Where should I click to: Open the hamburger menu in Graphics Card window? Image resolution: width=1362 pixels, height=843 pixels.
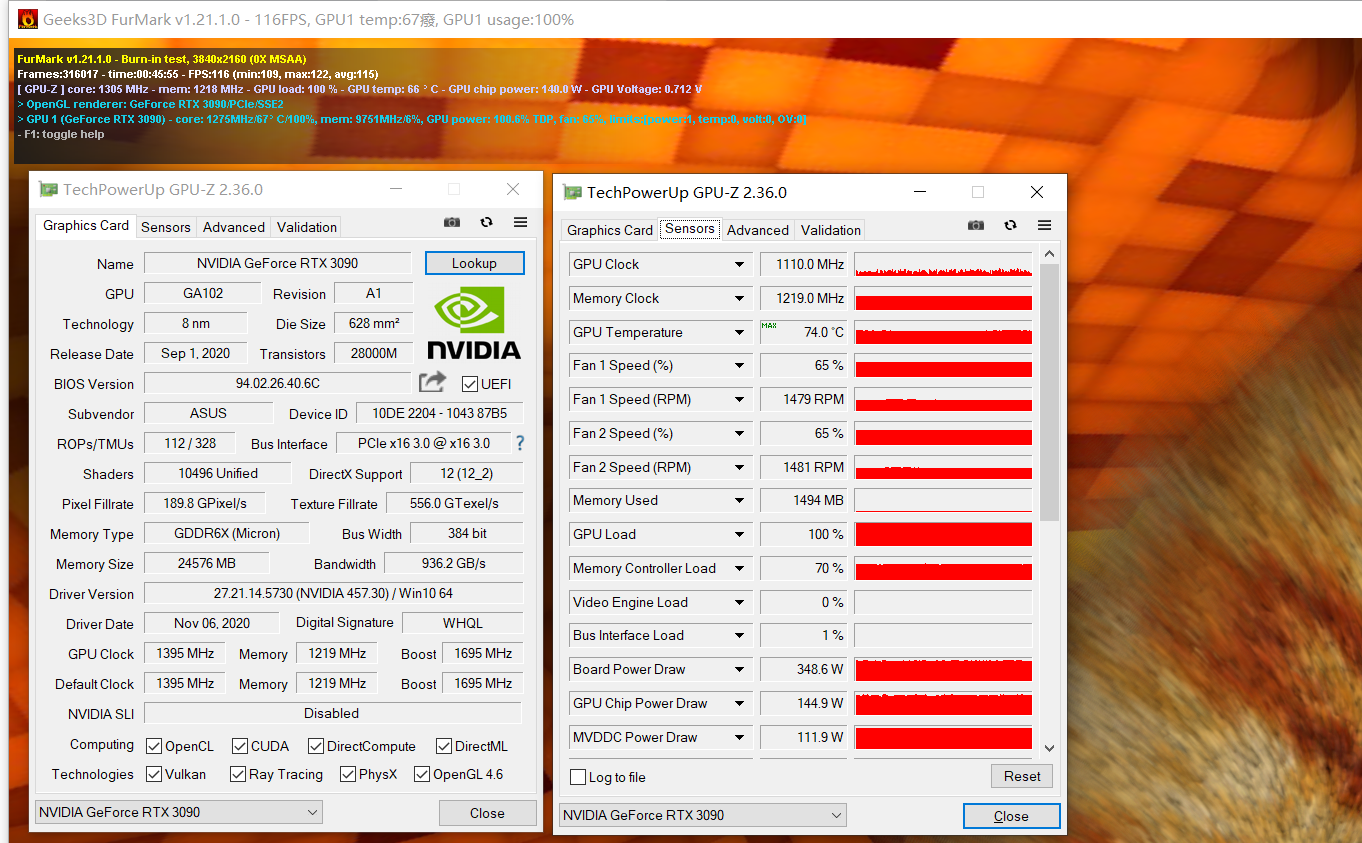(x=520, y=222)
